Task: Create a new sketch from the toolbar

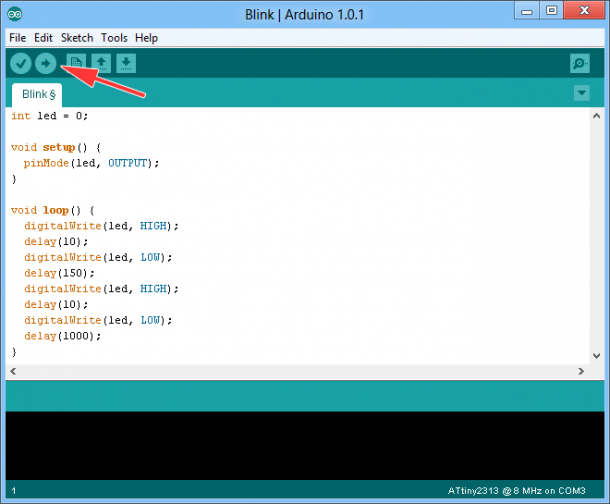Action: (x=75, y=63)
